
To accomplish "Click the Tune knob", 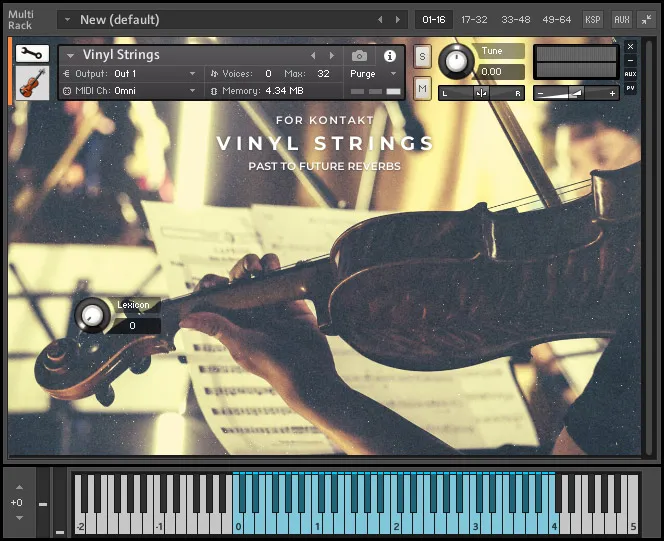I will tap(456, 62).
